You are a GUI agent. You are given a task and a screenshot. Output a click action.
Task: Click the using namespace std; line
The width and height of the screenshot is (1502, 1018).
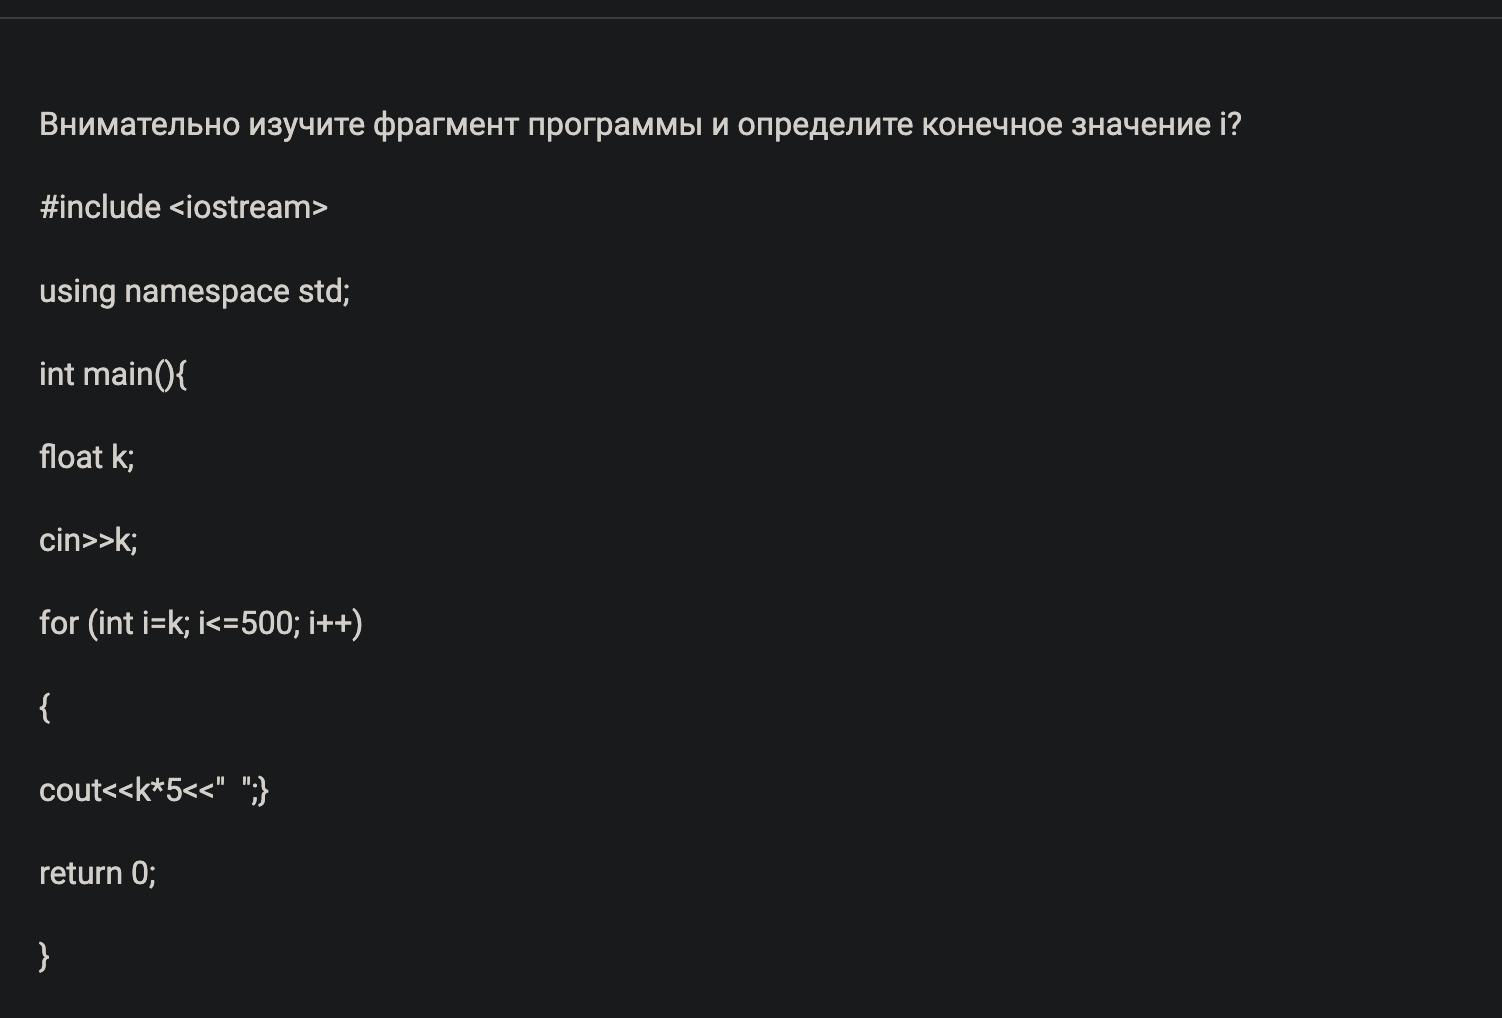[194, 291]
